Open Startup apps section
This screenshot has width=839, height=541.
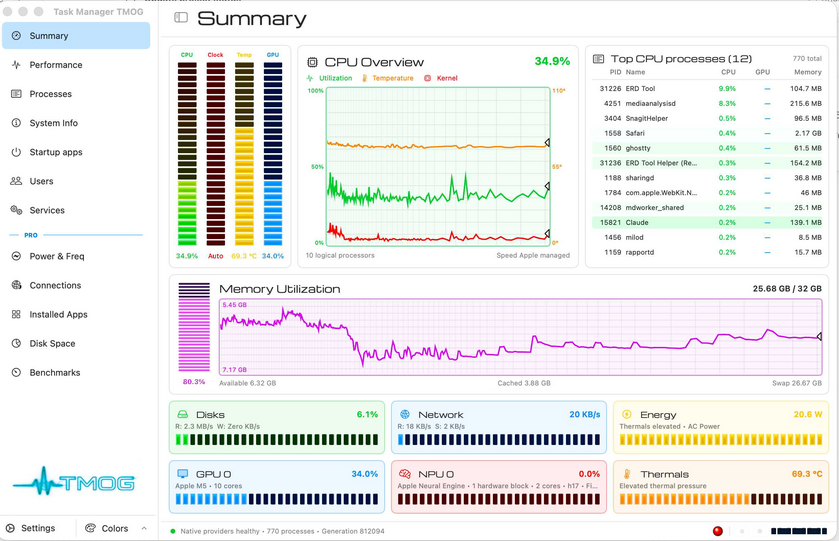pos(76,152)
